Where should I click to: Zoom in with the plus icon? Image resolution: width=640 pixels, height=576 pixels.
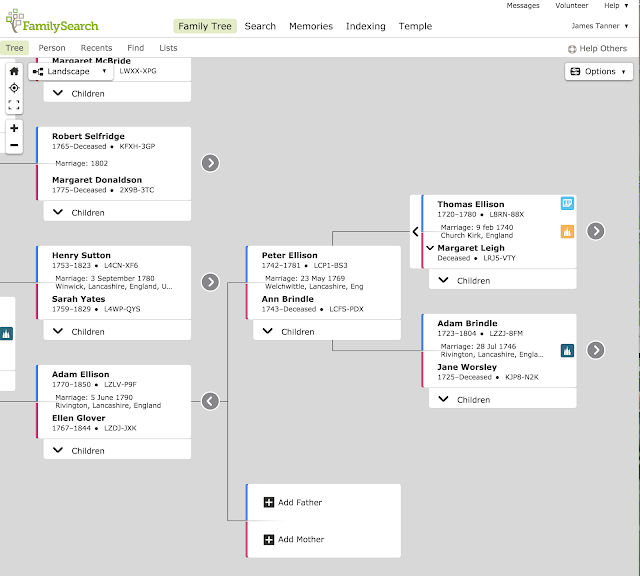14,128
